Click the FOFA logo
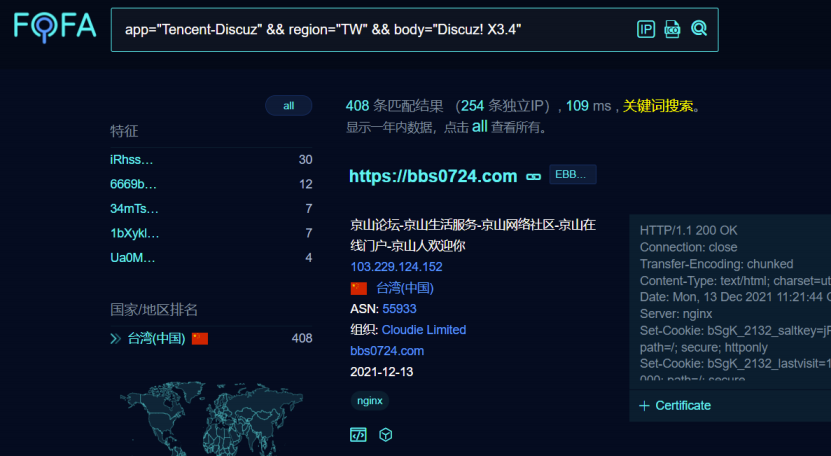 [x=55, y=27]
